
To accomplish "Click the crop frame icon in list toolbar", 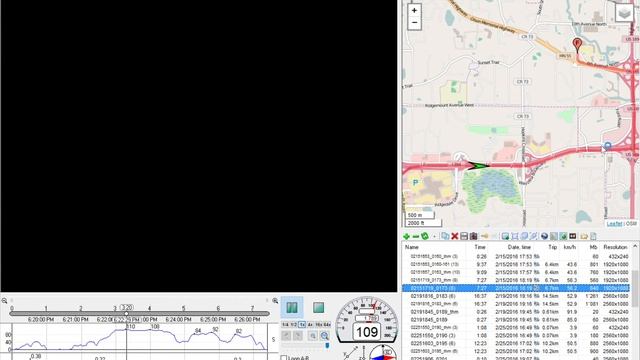I will 515,236.
